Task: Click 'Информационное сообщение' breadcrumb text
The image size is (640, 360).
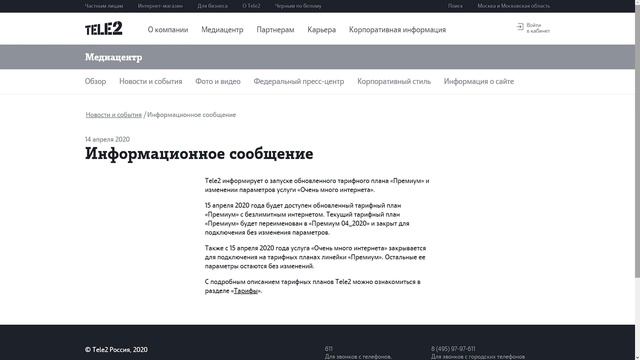Action: point(191,115)
